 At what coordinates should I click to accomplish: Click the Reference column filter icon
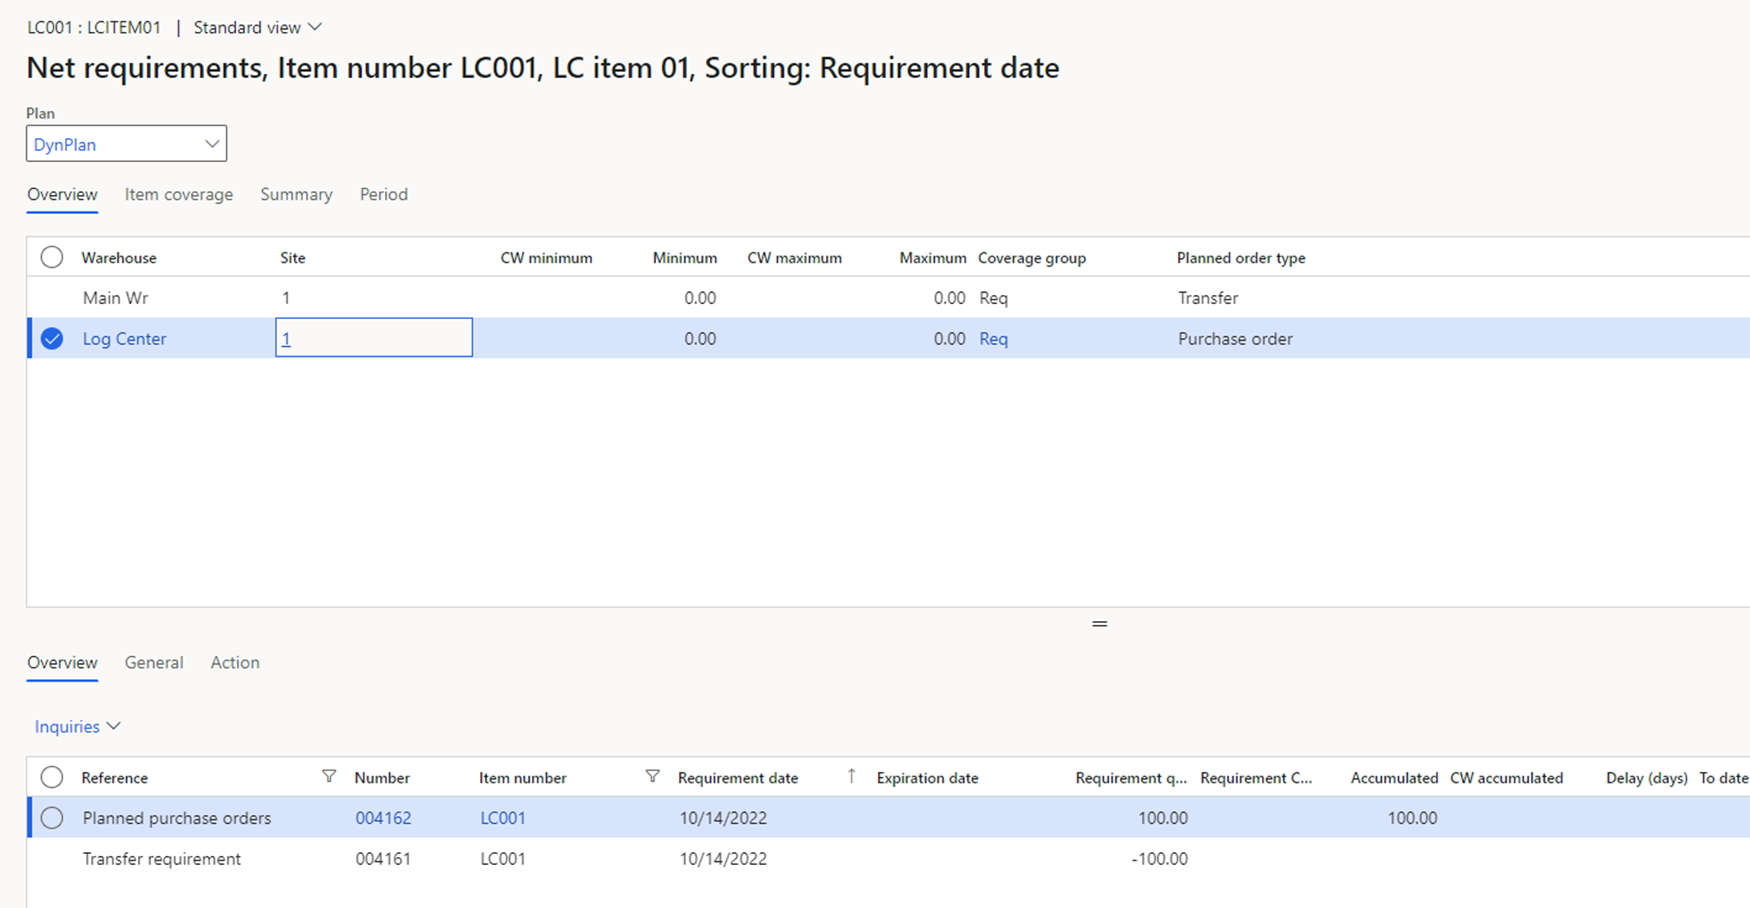tap(328, 777)
